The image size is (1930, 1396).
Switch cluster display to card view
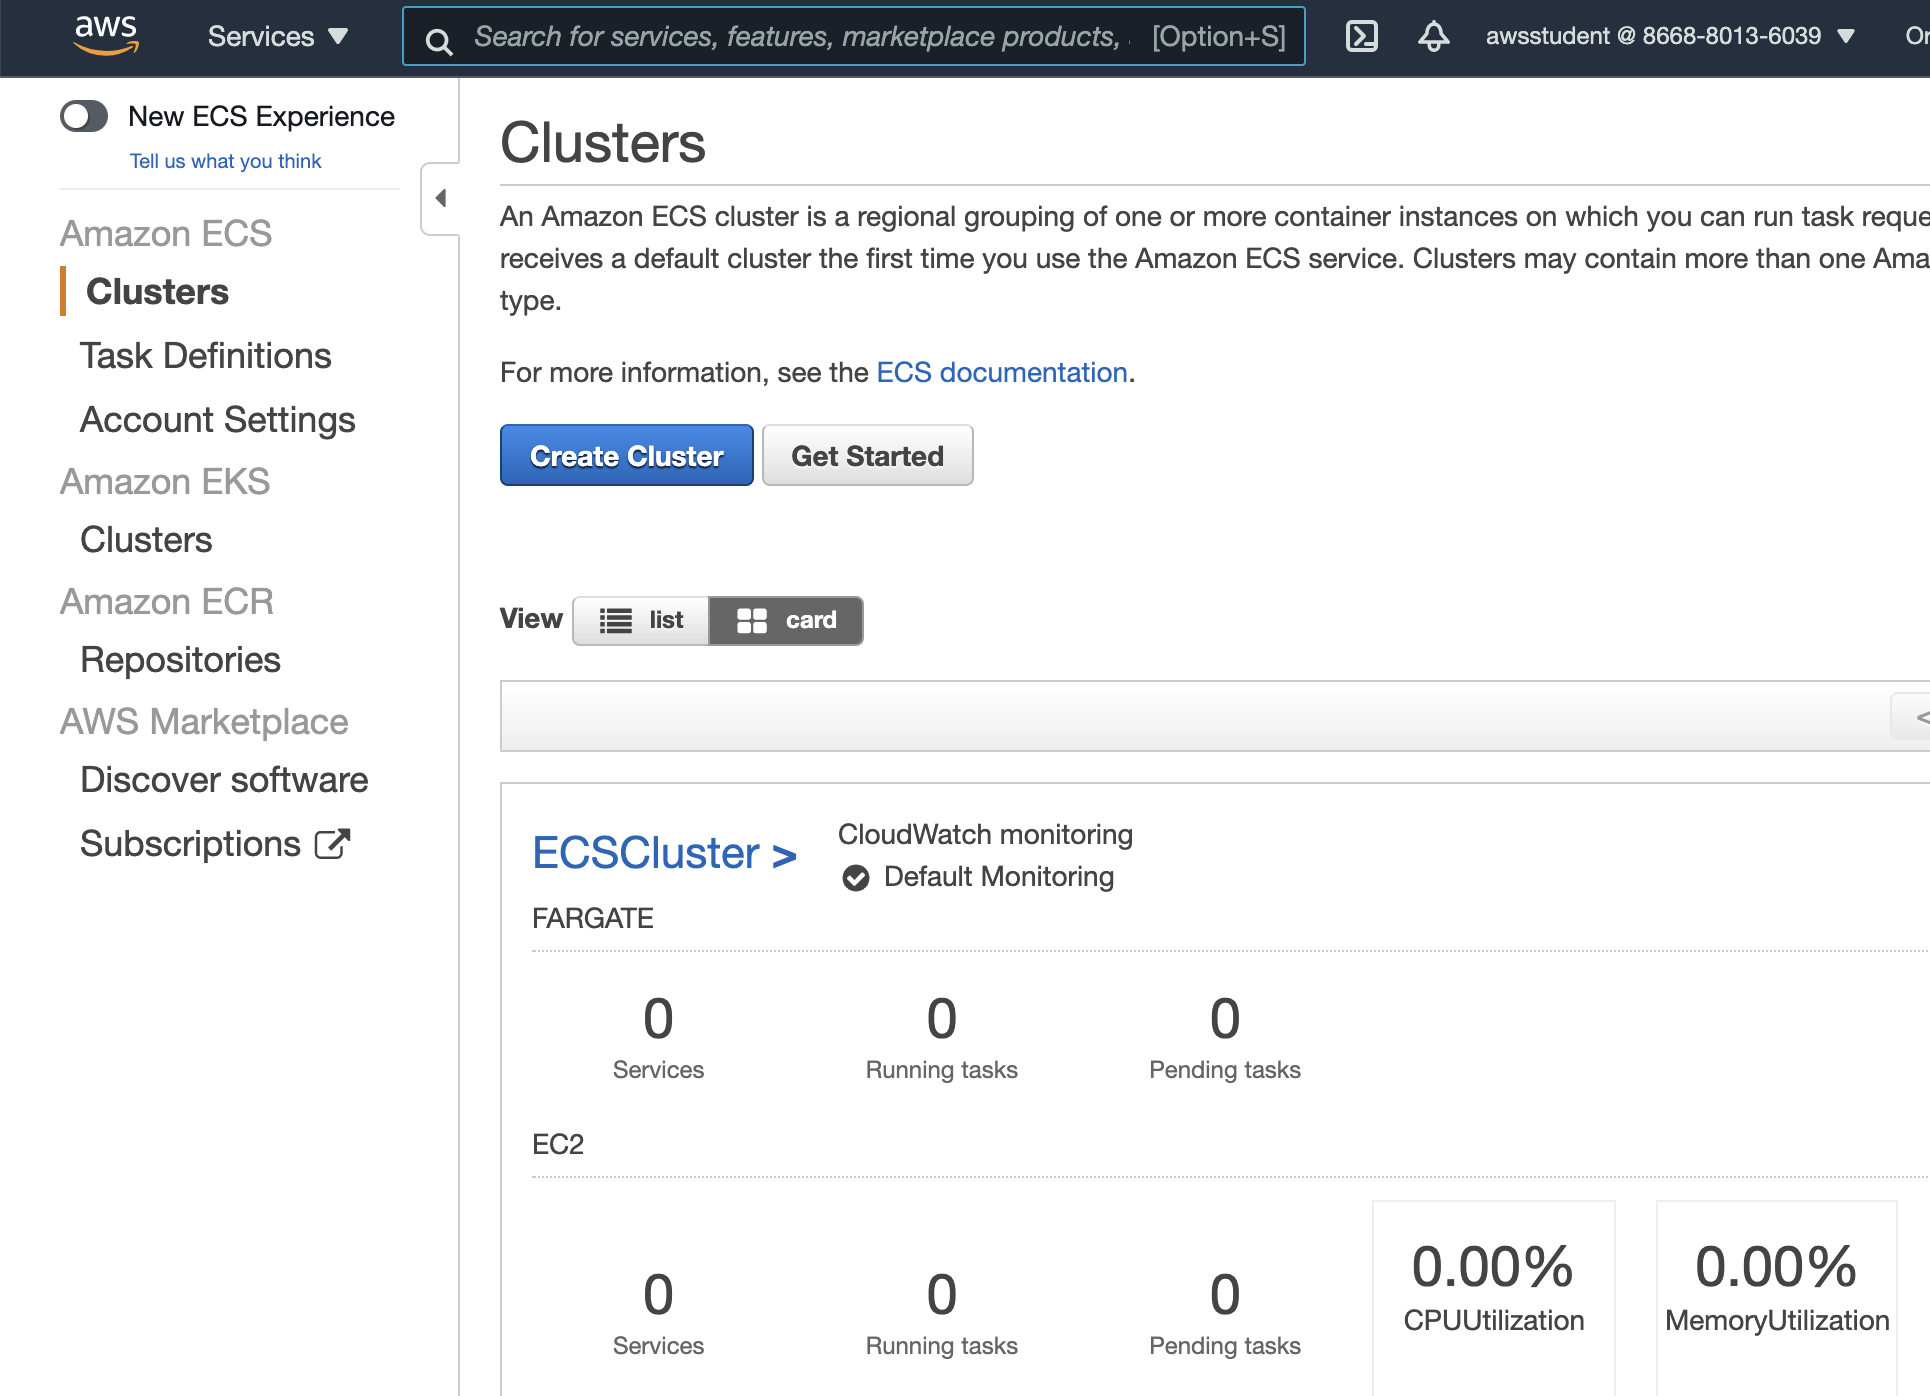pyautogui.click(x=786, y=620)
